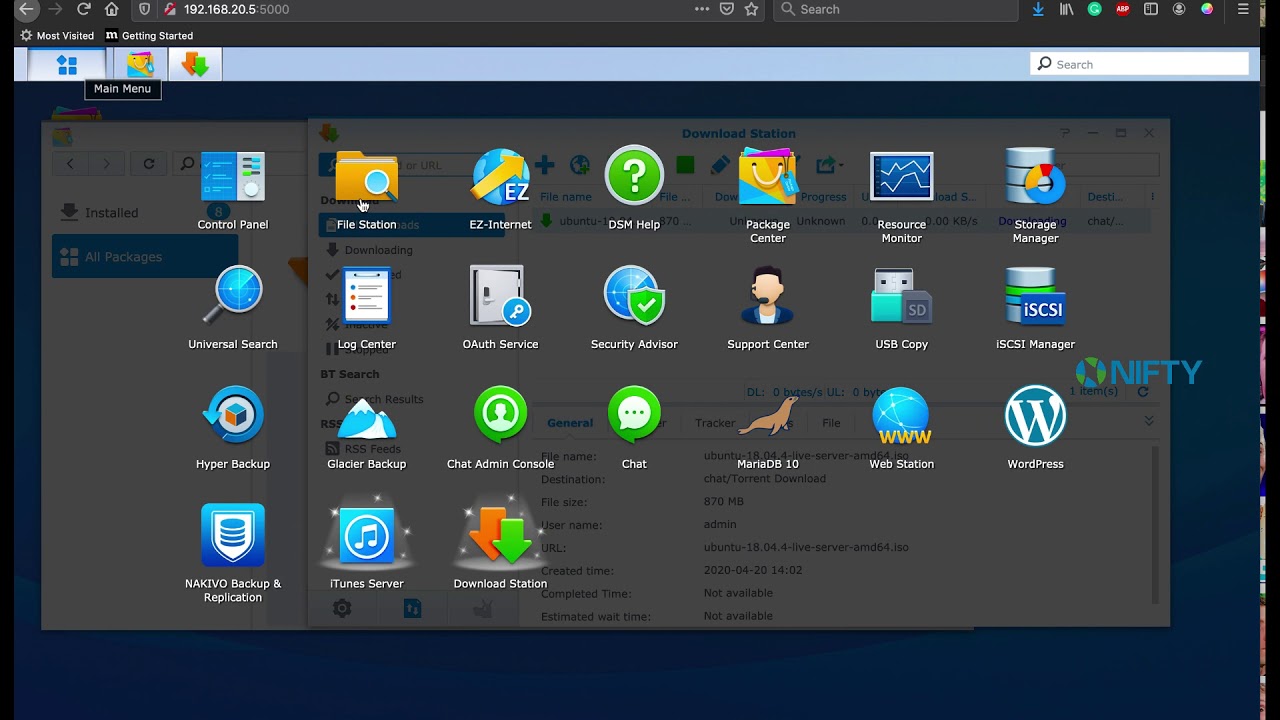The height and width of the screenshot is (720, 1280).
Task: Launch Web Station
Action: click(x=901, y=430)
